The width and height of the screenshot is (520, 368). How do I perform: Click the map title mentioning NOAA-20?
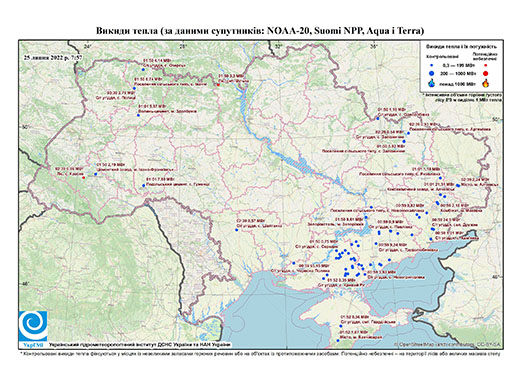point(260,31)
